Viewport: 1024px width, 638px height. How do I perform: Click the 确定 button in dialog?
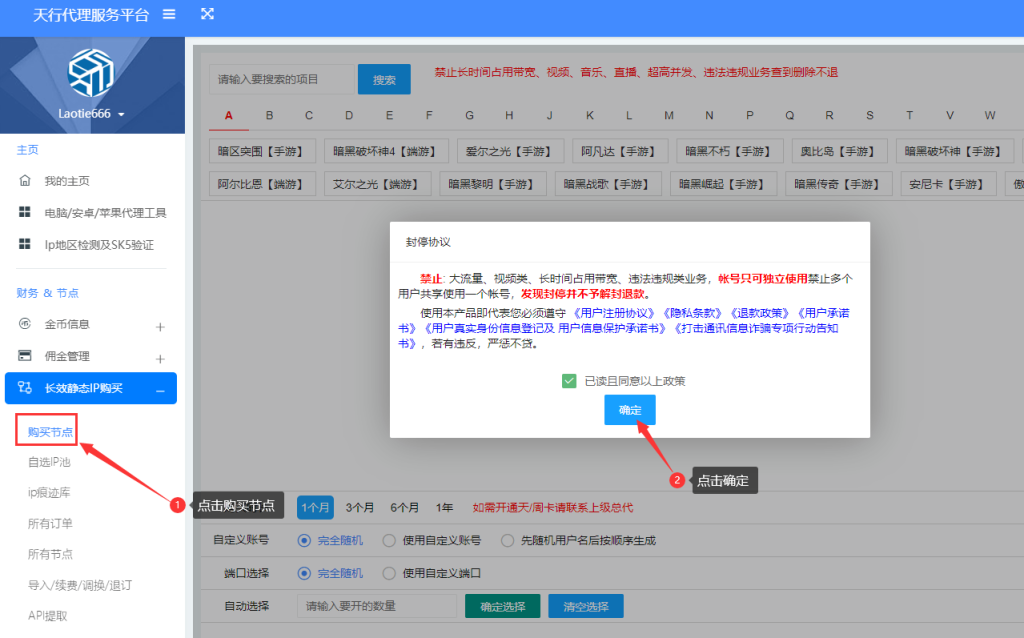tap(630, 410)
